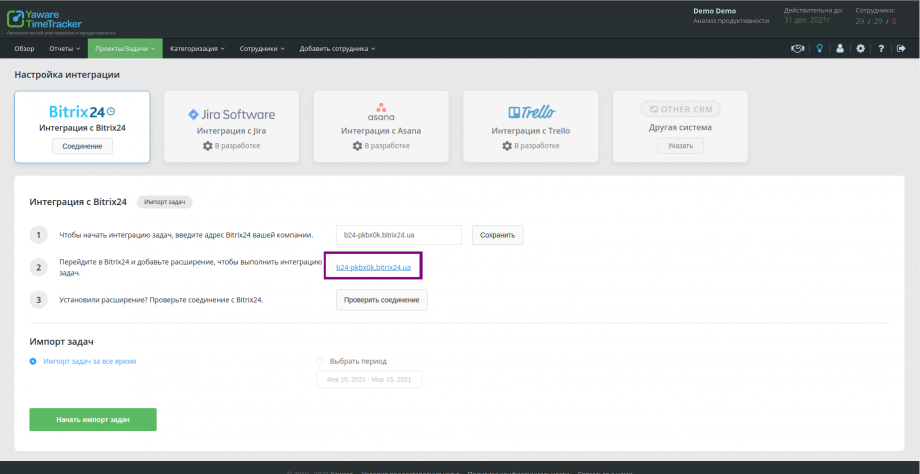
Task: Open the handshake partnership icon
Action: point(797,49)
